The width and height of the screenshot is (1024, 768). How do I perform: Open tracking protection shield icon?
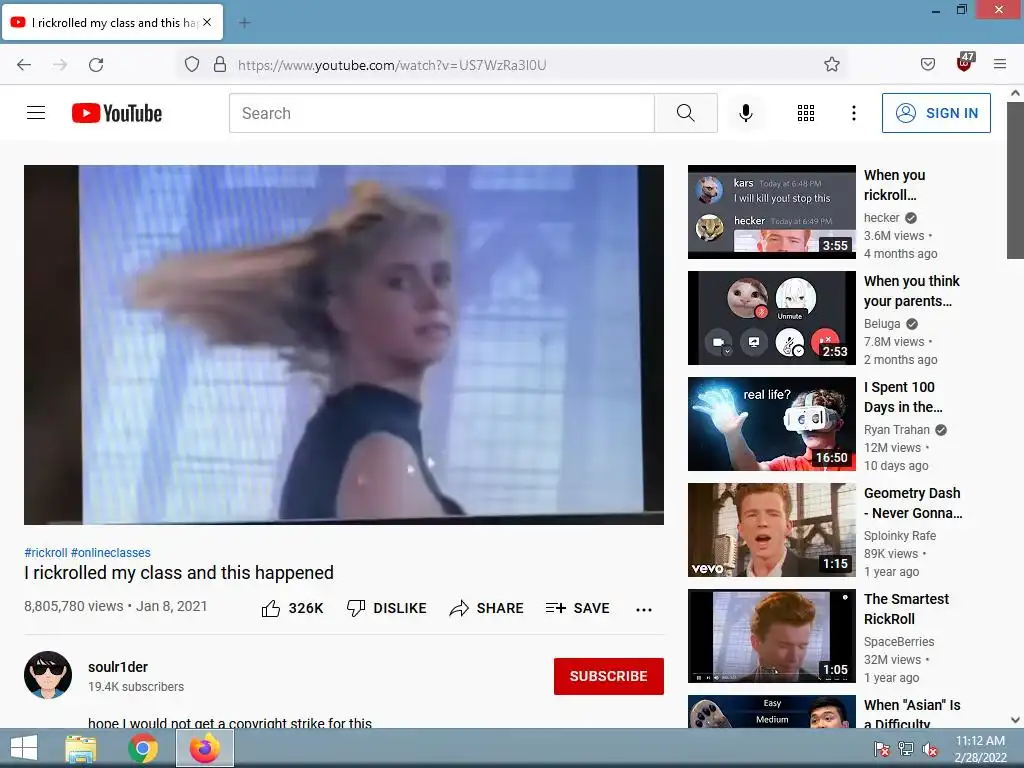coord(191,65)
